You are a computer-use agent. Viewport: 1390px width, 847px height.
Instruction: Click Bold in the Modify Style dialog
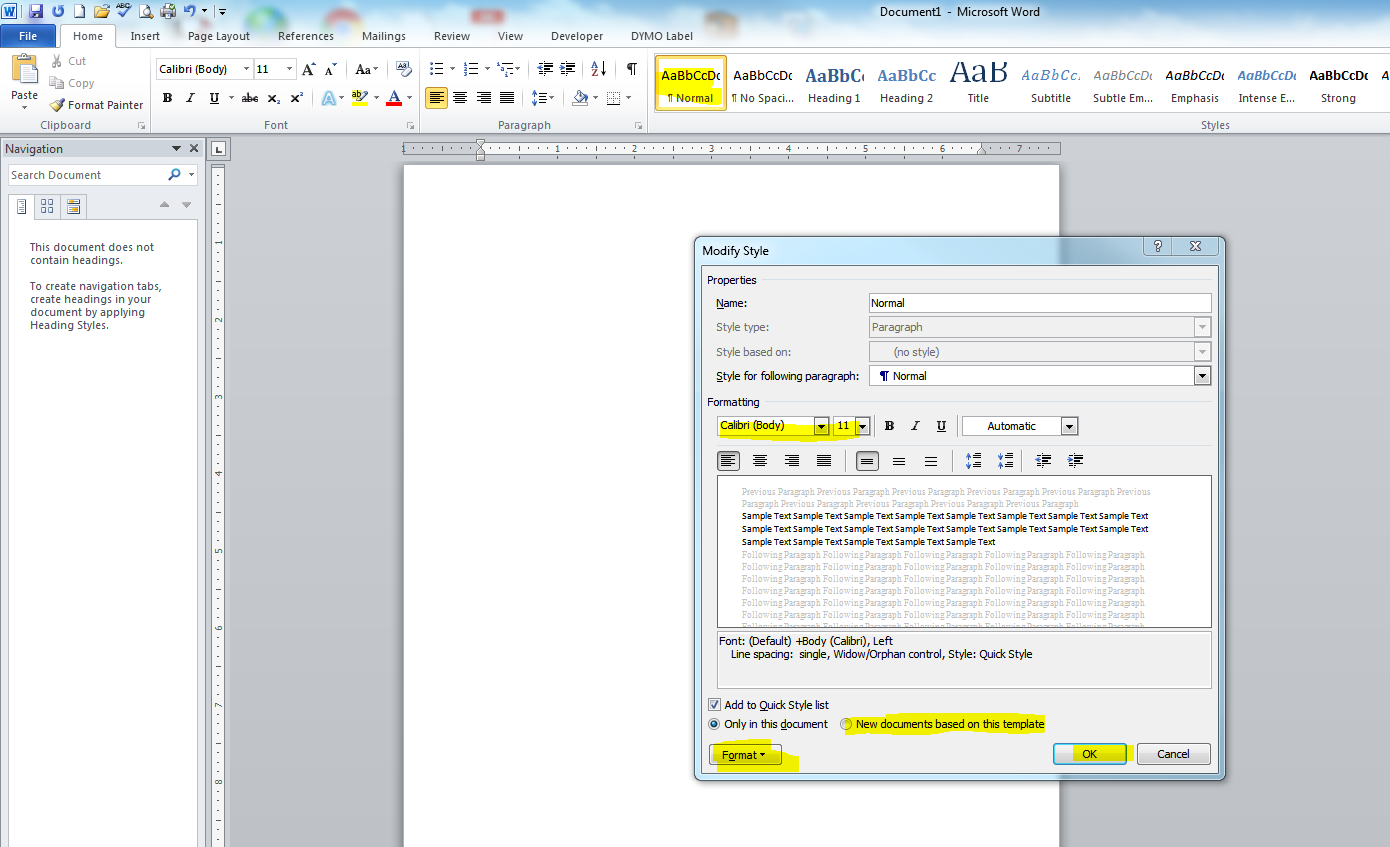[889, 426]
